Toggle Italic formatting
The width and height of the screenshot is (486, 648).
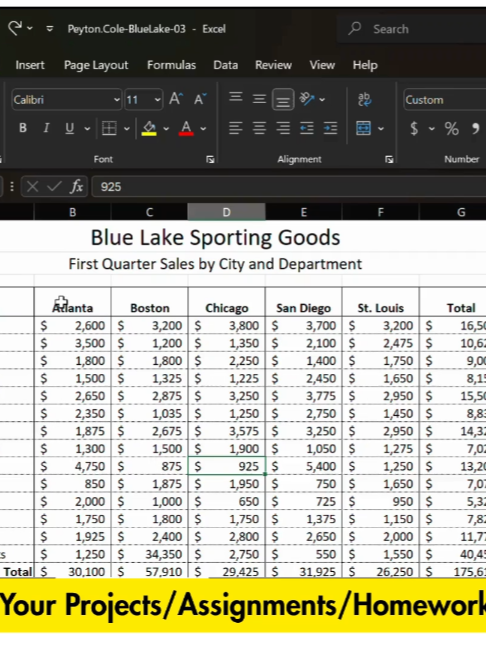click(46, 128)
